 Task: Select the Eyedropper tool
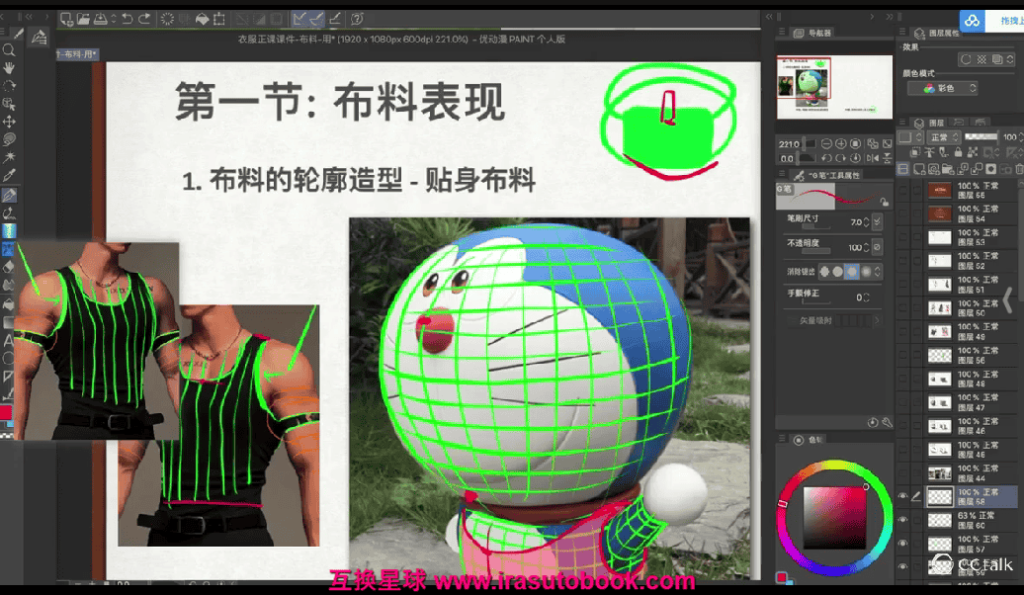tap(8, 176)
